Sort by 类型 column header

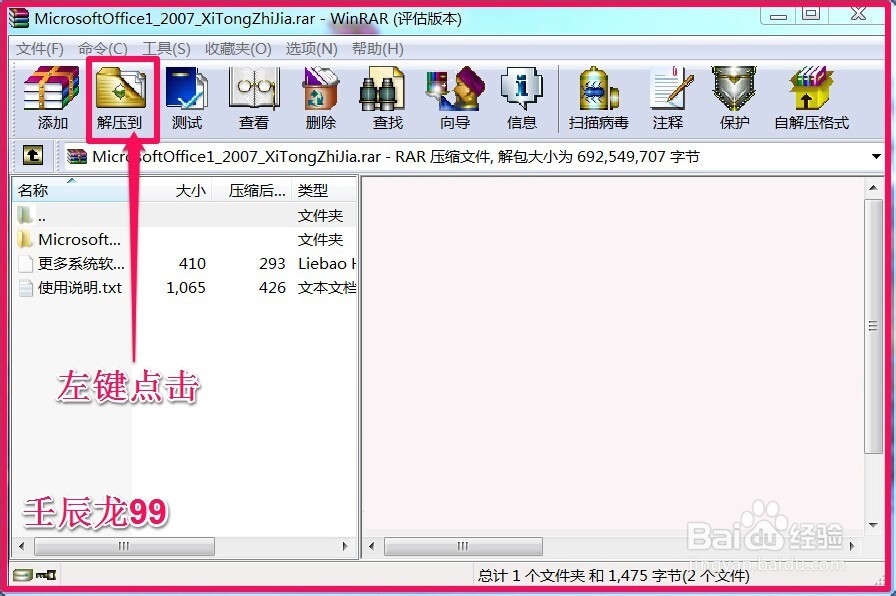click(324, 190)
